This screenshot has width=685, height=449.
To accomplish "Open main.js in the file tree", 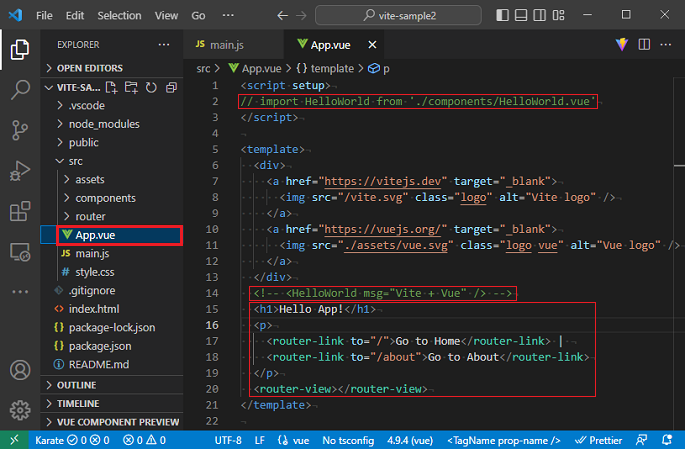I will tap(112, 253).
